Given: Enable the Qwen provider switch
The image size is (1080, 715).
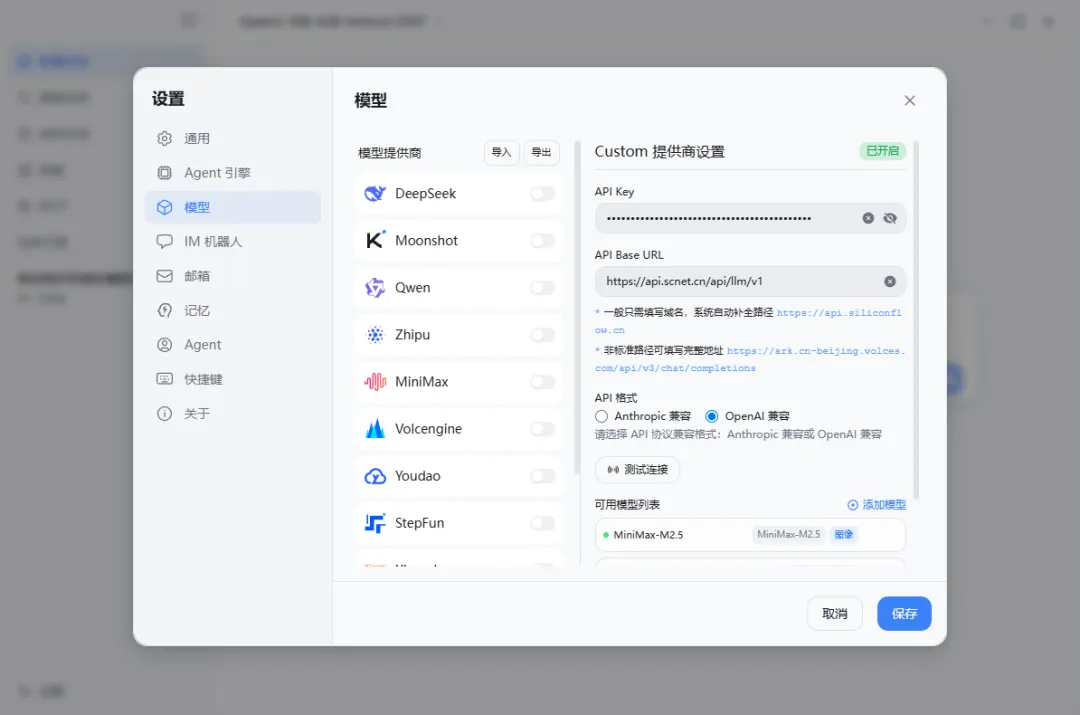Looking at the screenshot, I should tap(543, 288).
